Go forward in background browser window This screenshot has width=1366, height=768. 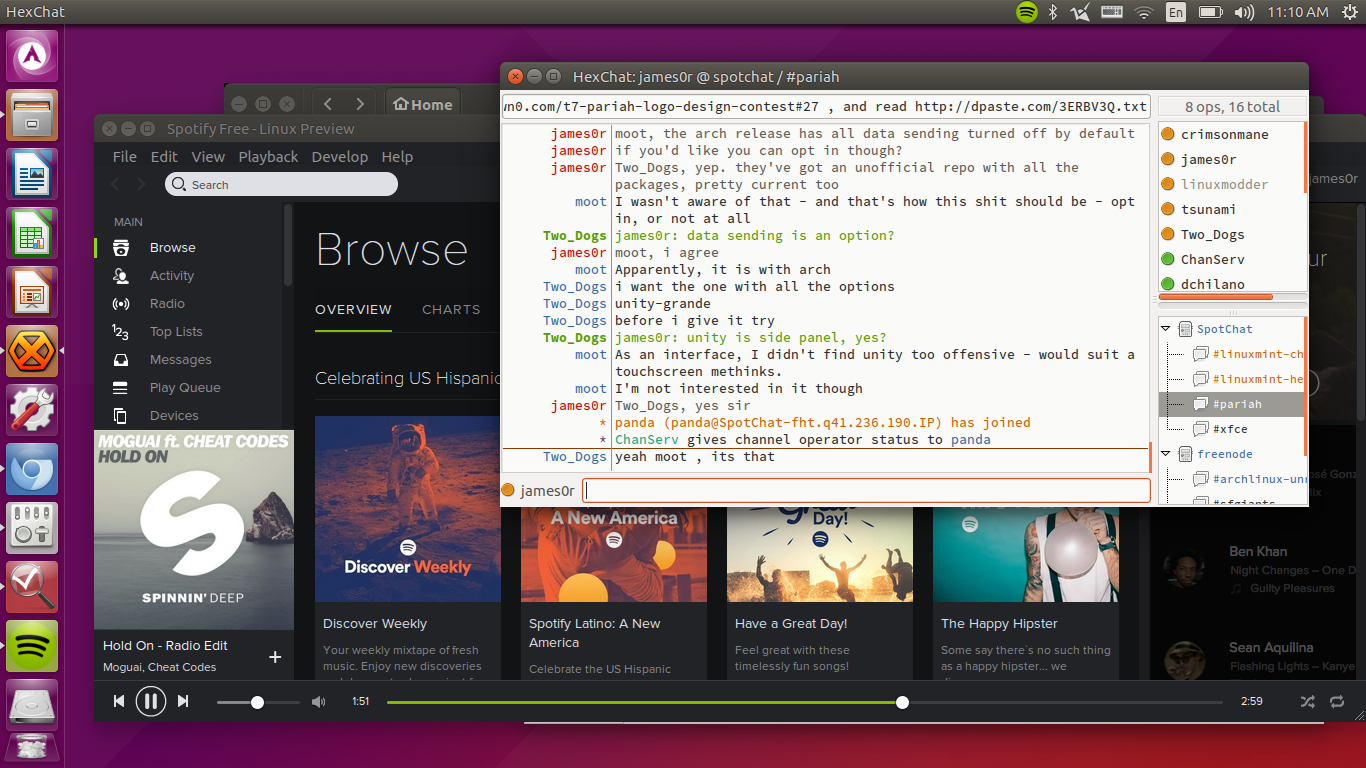[361, 104]
